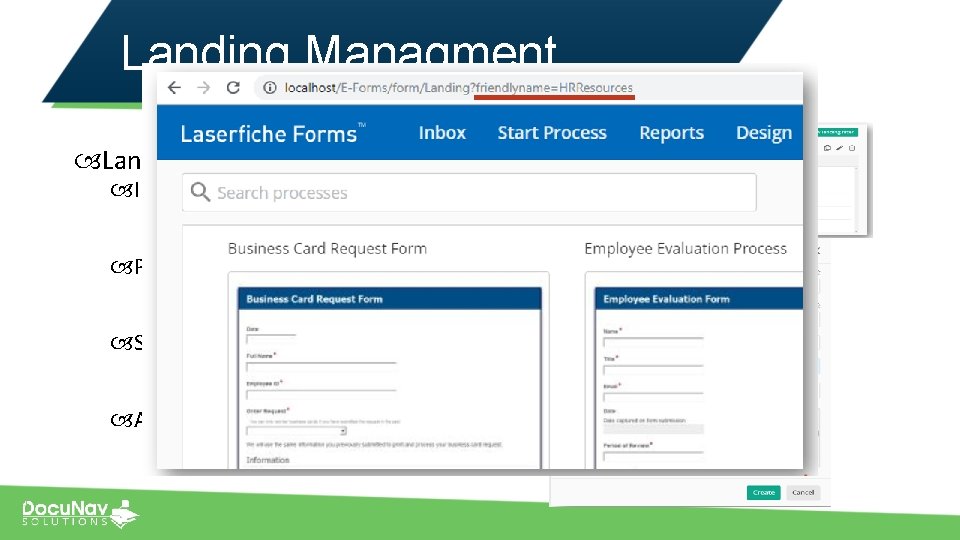The width and height of the screenshot is (960, 540).
Task: Click the Laserfiche Forms logo
Action: [272, 133]
